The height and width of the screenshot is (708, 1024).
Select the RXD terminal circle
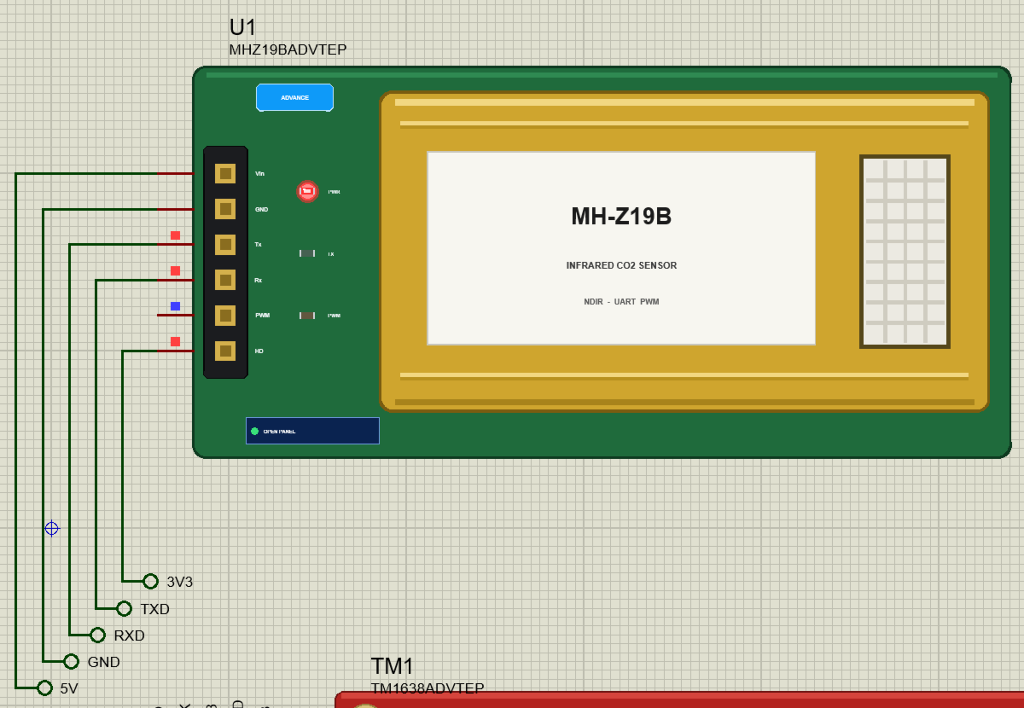pos(97,635)
